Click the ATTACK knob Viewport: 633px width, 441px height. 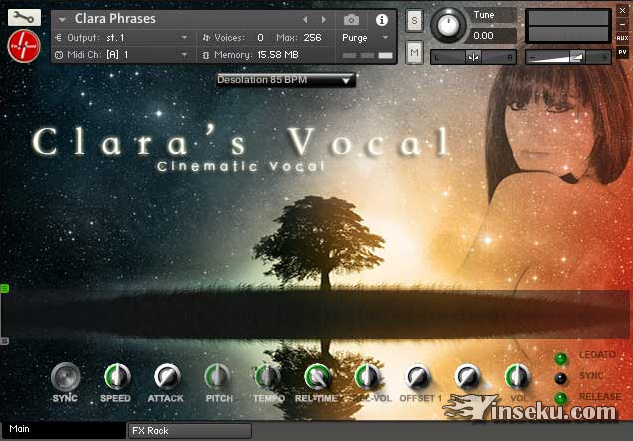(166, 376)
